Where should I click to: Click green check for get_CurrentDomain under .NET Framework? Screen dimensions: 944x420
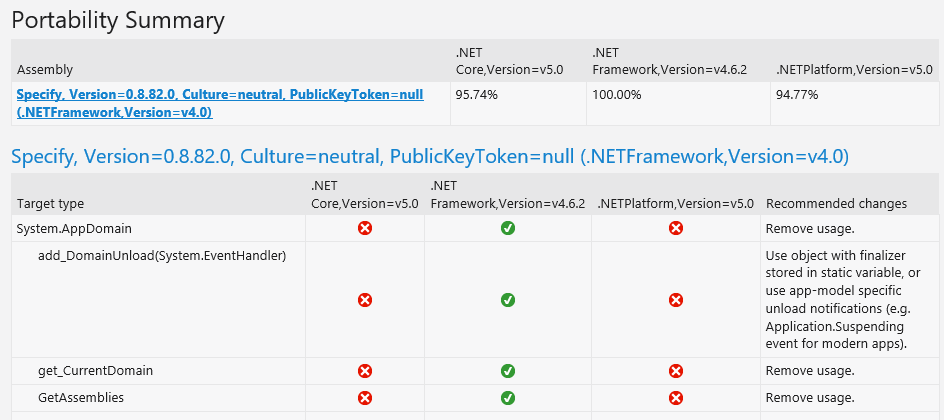tap(508, 371)
